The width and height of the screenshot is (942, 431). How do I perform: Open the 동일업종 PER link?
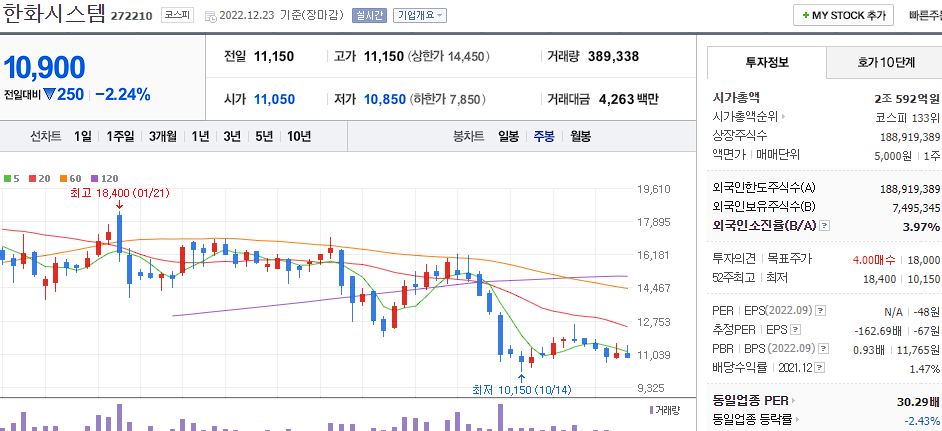[x=753, y=401]
